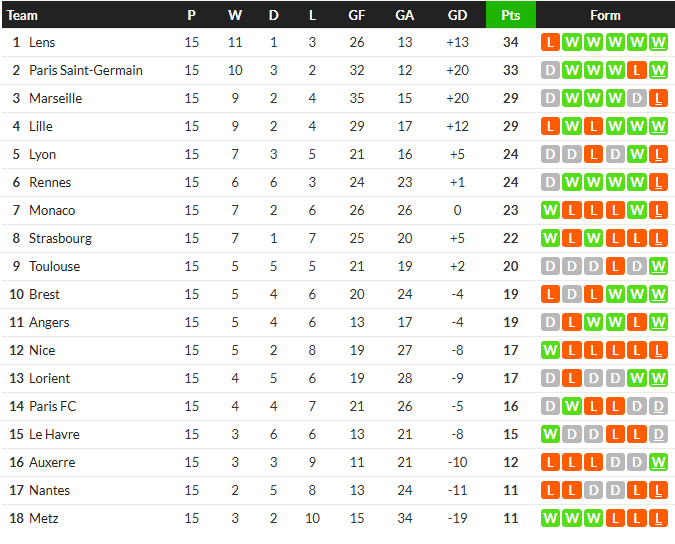The height and width of the screenshot is (544, 675).
Task: Open the Paris Saint-Germain team link
Action: (86, 70)
